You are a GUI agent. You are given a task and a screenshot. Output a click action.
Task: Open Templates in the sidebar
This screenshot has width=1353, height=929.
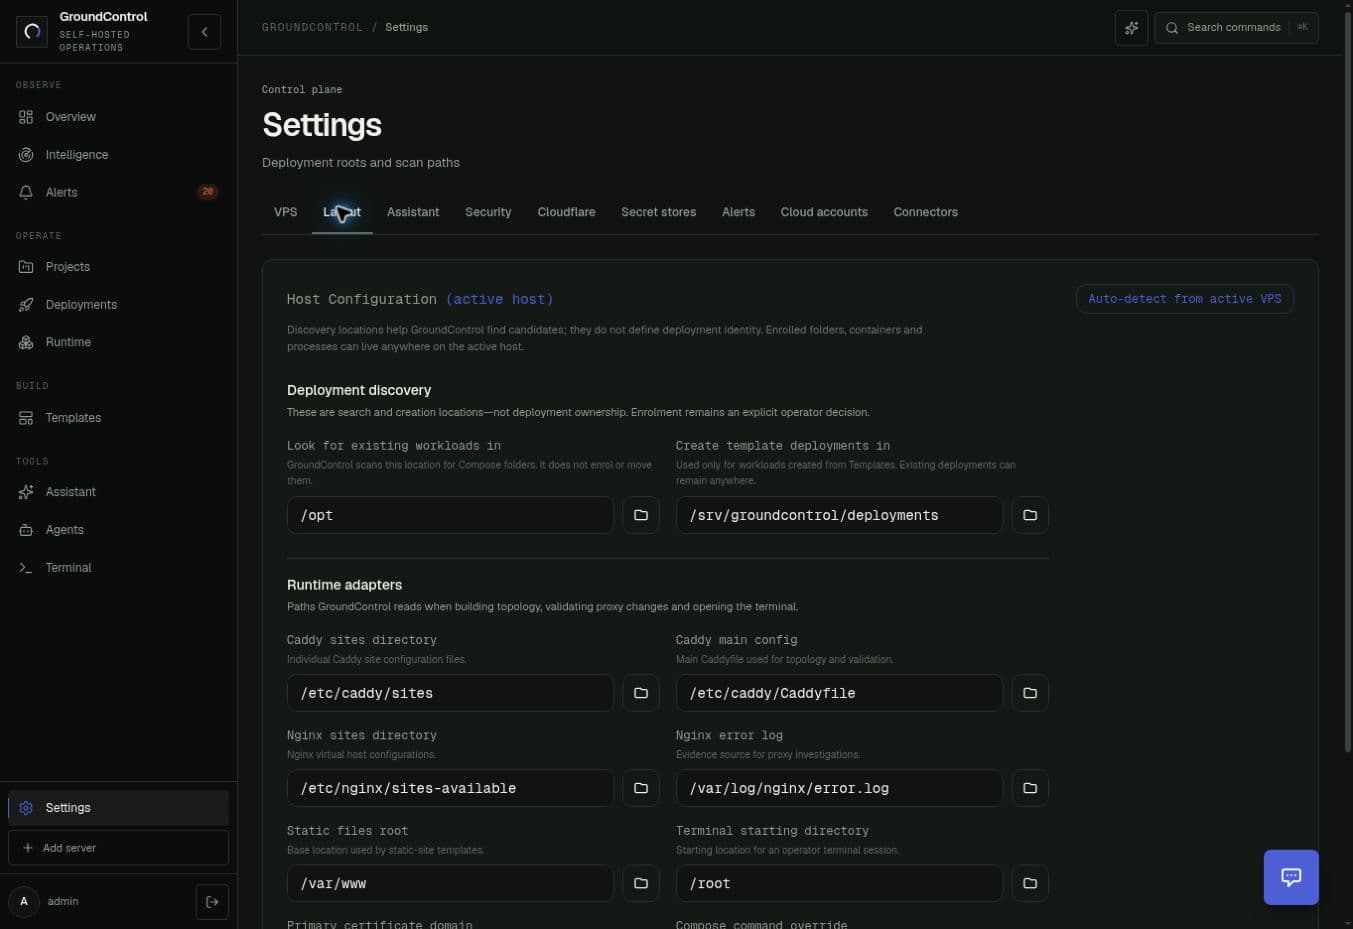pyautogui.click(x=118, y=418)
